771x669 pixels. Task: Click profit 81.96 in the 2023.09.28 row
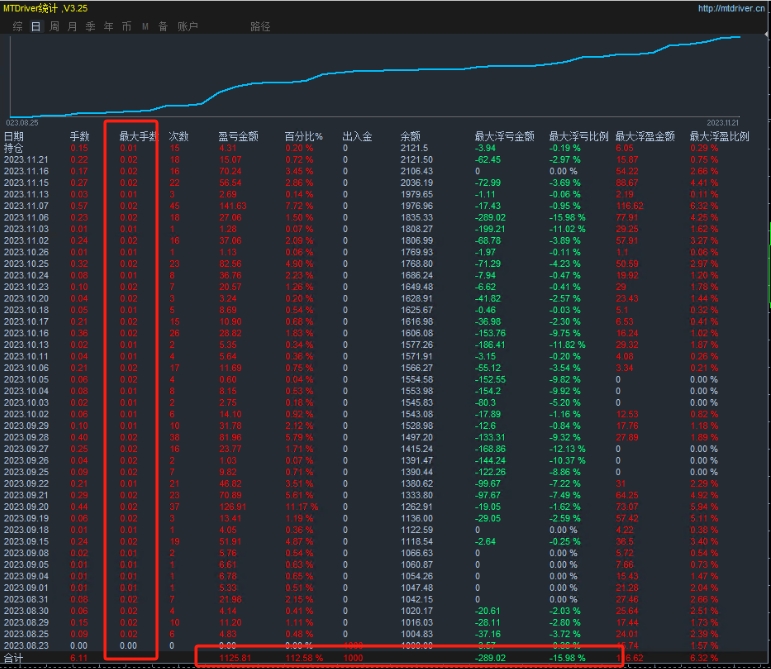231,437
